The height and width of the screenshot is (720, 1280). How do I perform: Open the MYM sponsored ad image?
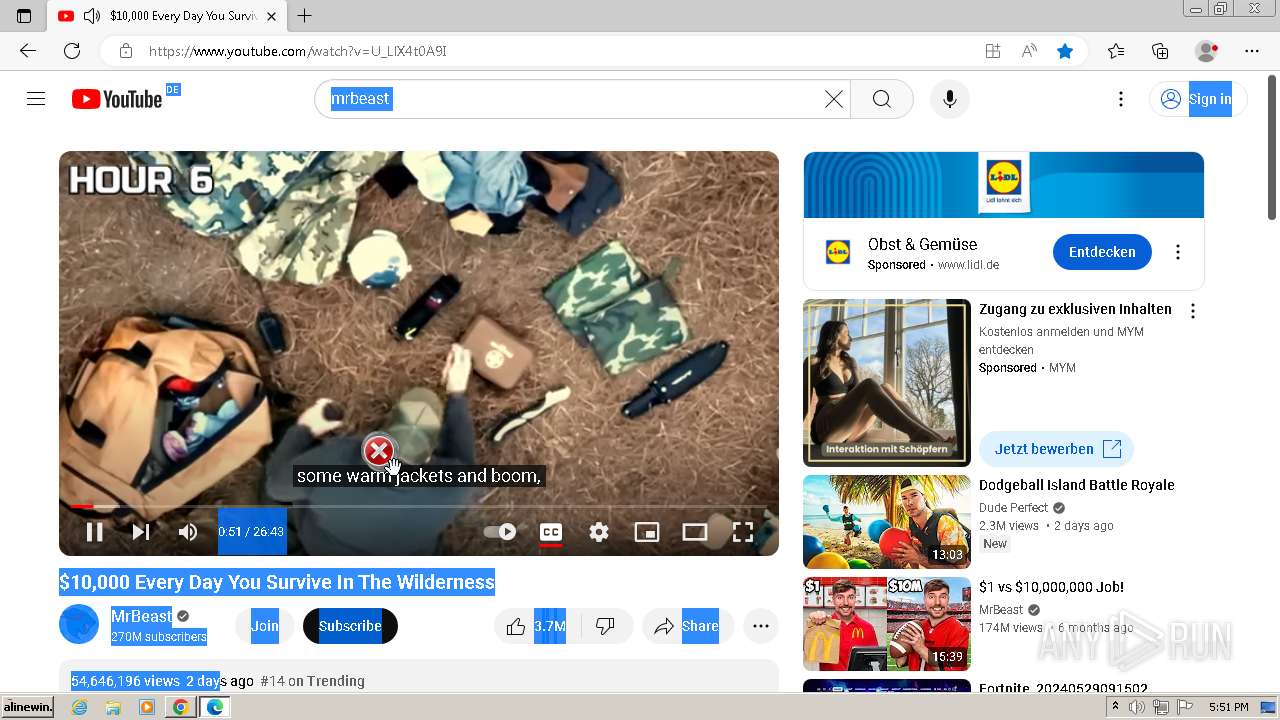coord(887,383)
